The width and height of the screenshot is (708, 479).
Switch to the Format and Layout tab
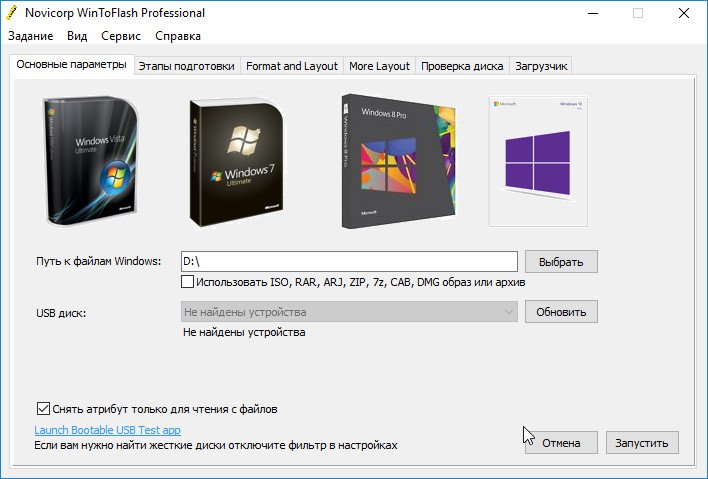292,66
